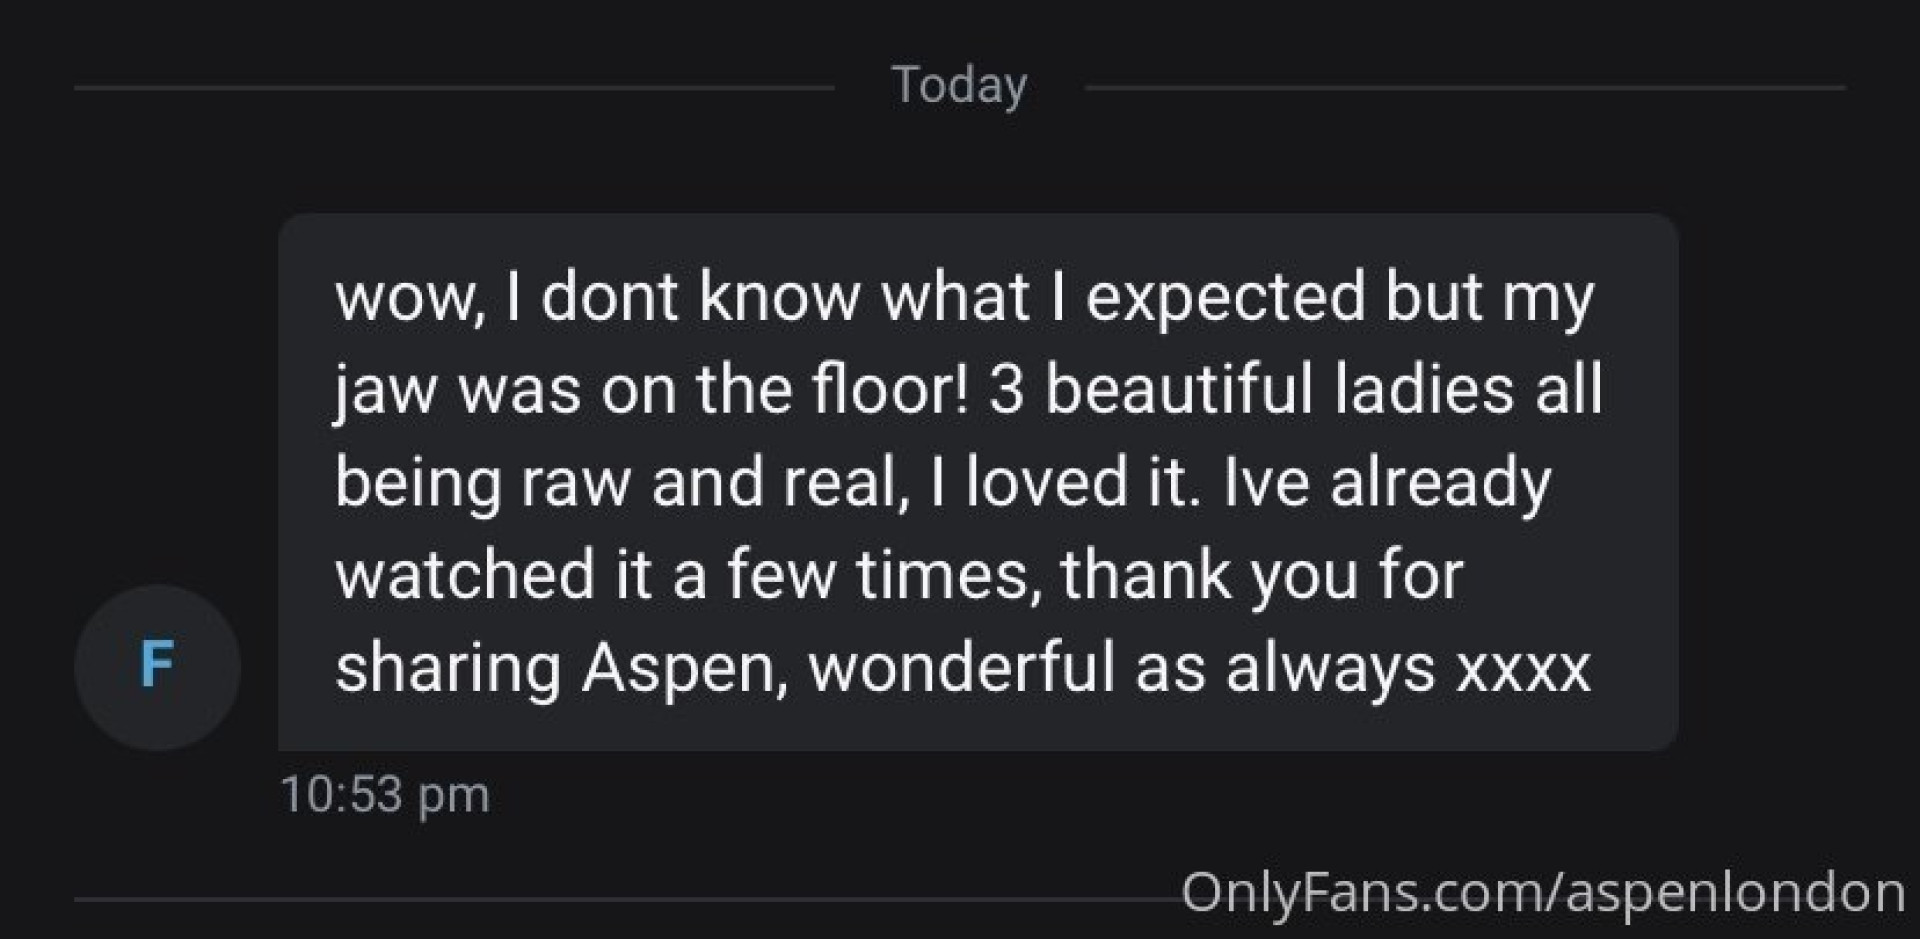Click the round F sender avatar
The image size is (1920, 939).
157,667
